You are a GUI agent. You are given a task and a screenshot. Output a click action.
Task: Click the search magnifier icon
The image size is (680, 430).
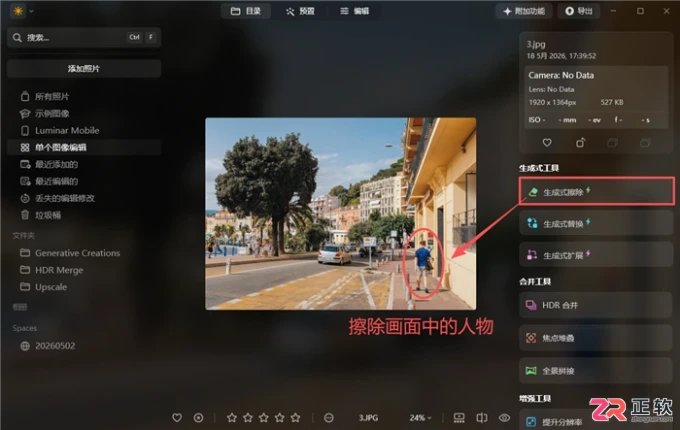point(17,38)
